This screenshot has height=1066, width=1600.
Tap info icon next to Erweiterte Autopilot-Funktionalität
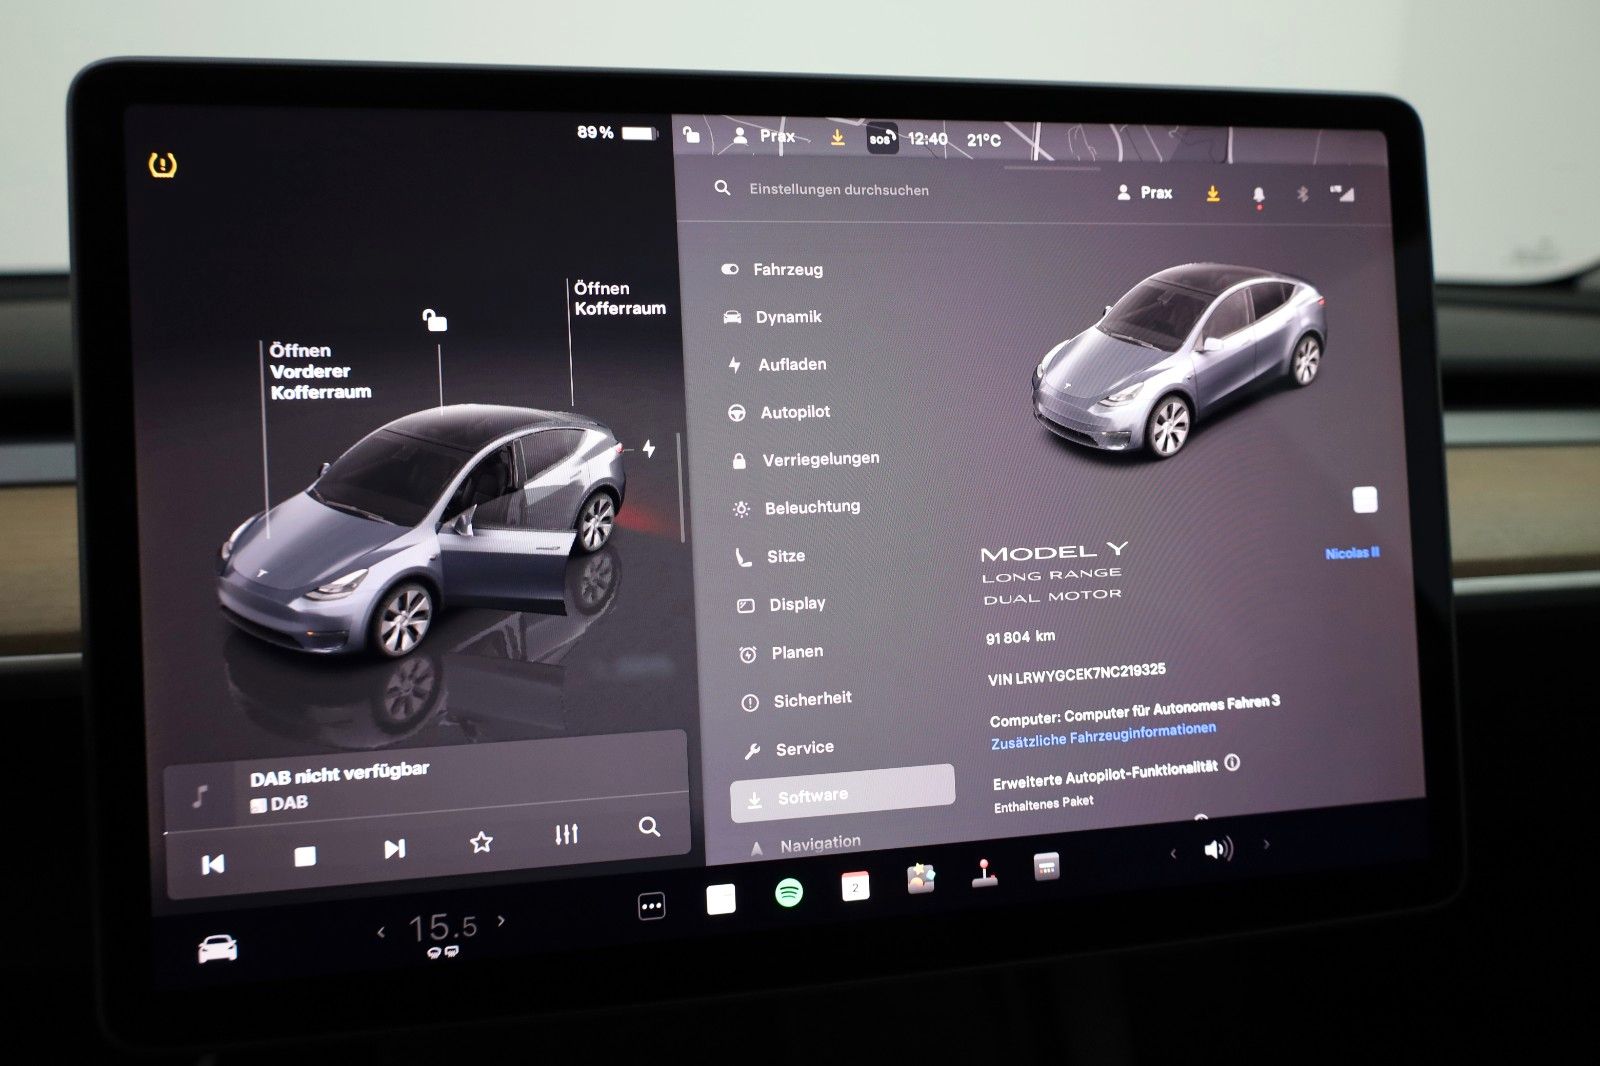pyautogui.click(x=1232, y=763)
